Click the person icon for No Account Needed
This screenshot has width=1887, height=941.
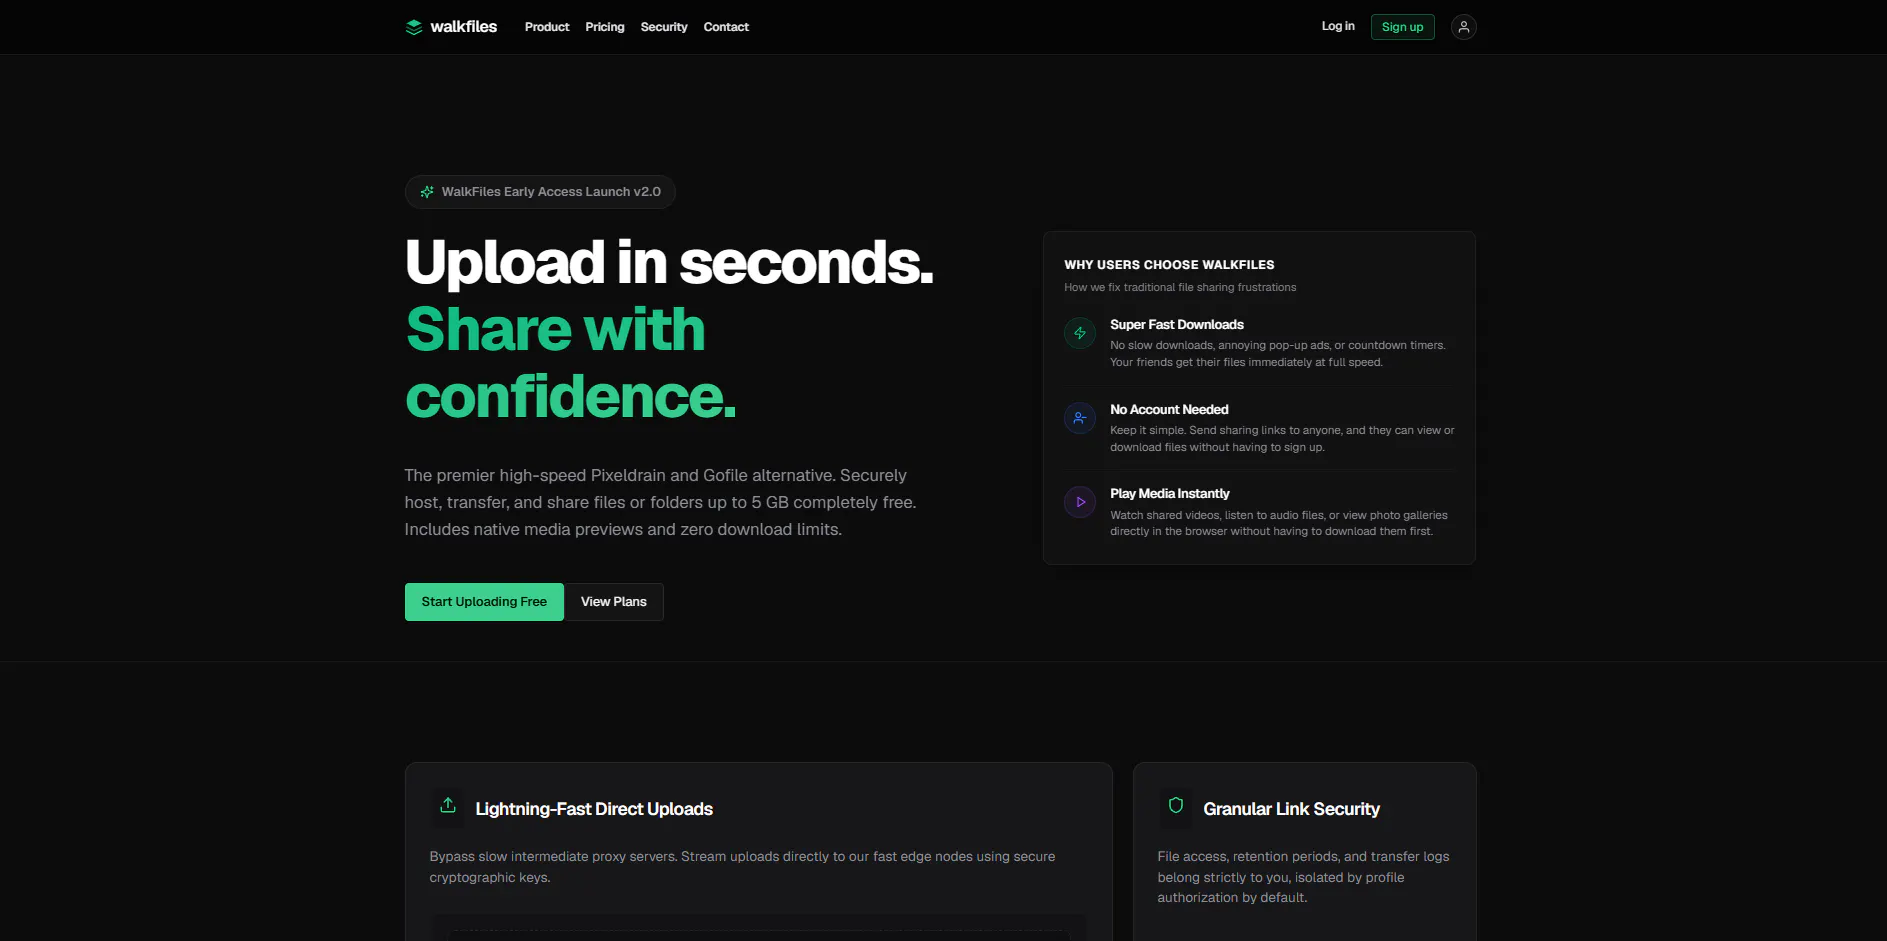1080,418
